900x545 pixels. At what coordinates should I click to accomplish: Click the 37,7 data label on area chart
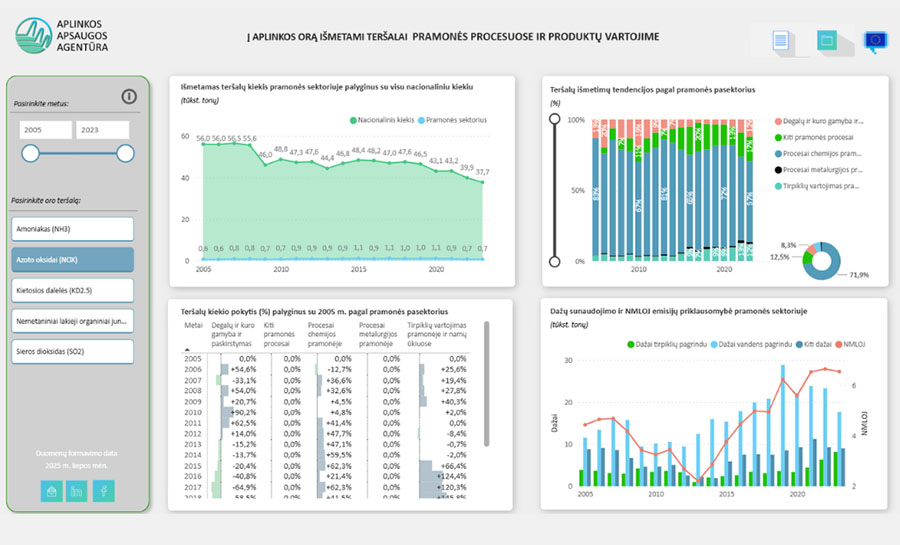click(483, 172)
